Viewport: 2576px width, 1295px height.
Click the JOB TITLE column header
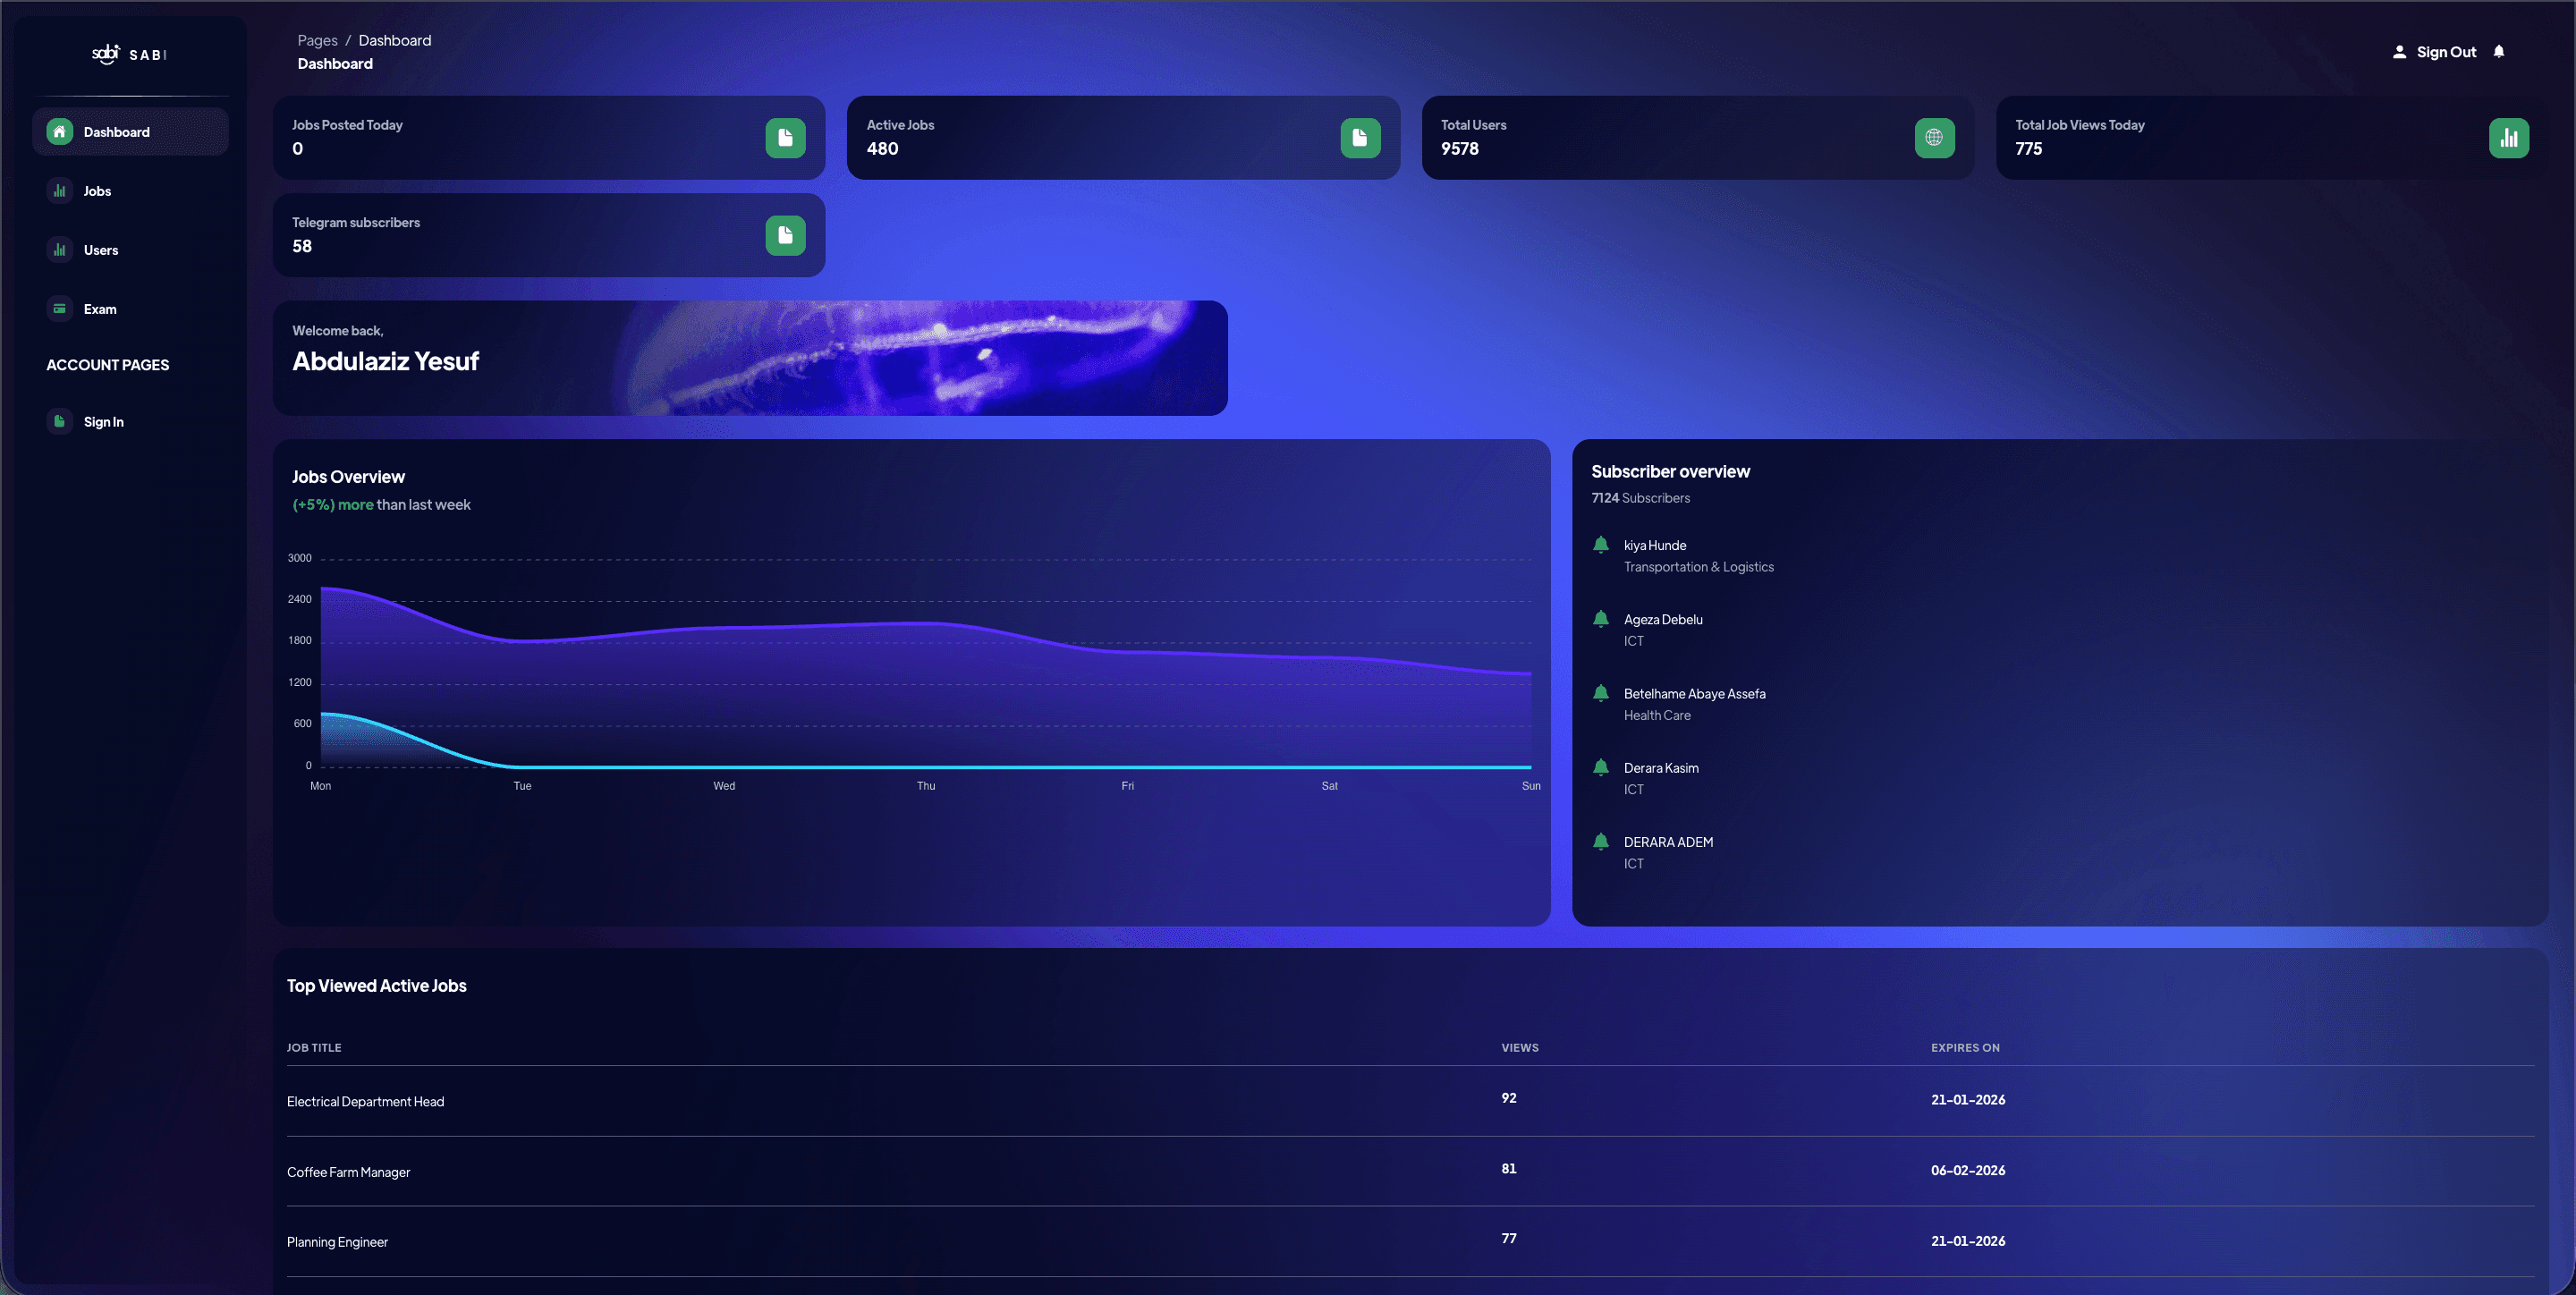tap(314, 1048)
